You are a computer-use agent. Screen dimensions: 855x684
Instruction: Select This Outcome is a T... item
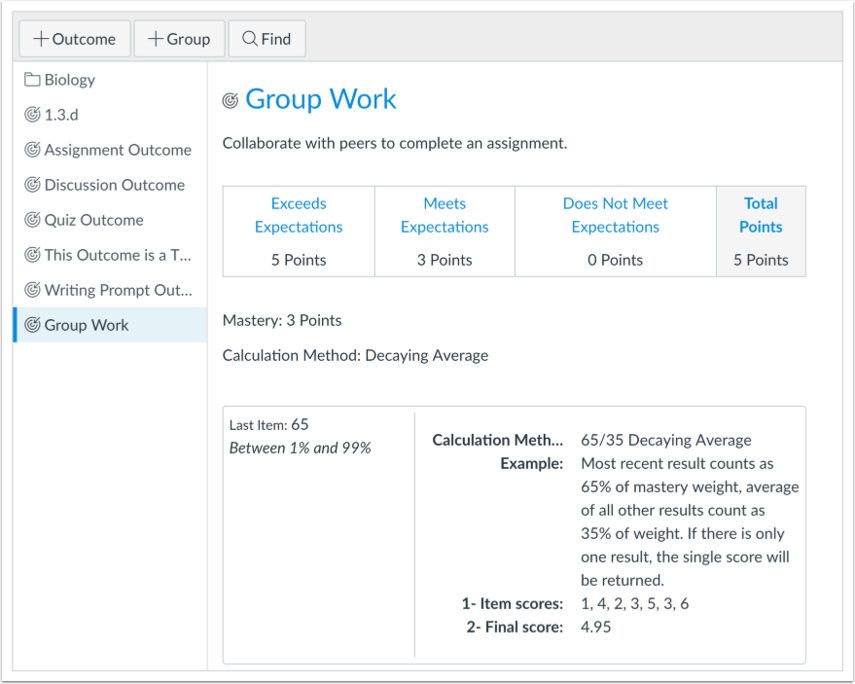click(110, 255)
